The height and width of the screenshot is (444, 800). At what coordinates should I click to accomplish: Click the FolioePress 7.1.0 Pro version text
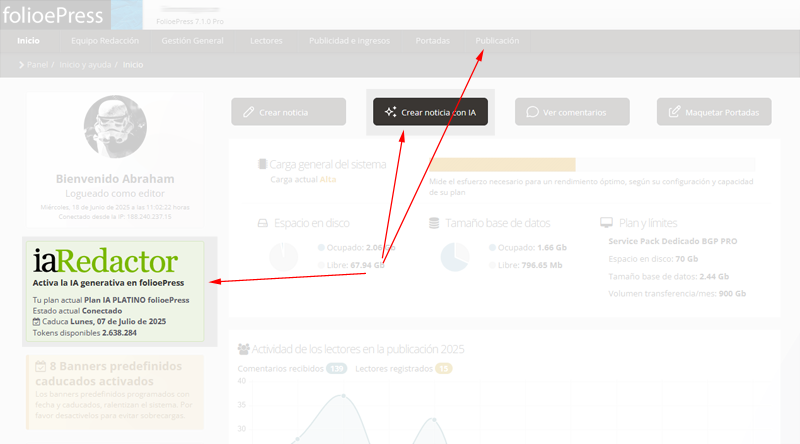(190, 21)
